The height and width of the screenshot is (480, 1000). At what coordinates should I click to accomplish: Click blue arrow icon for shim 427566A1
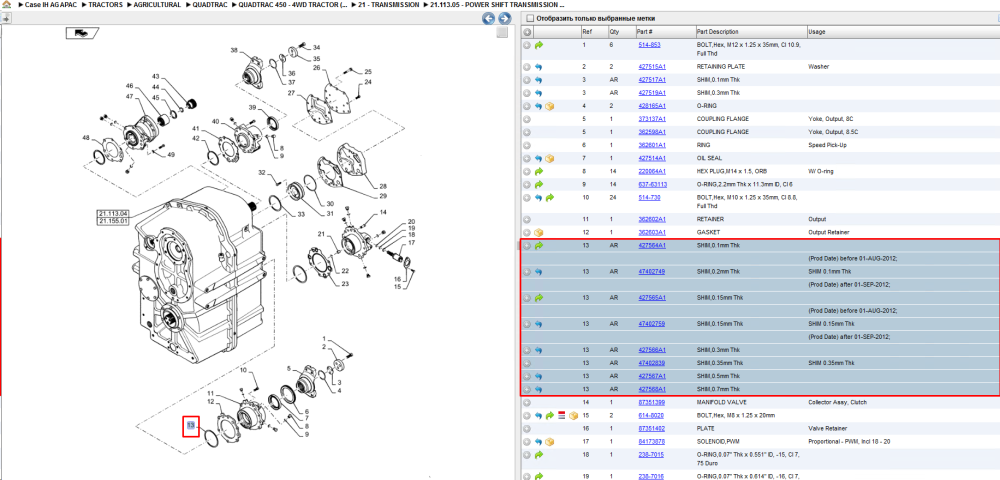(539, 350)
